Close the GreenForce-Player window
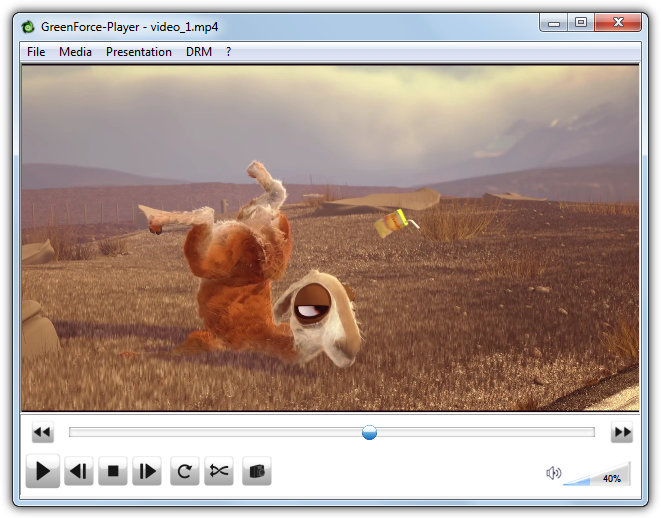This screenshot has width=661, height=518. pos(618,22)
